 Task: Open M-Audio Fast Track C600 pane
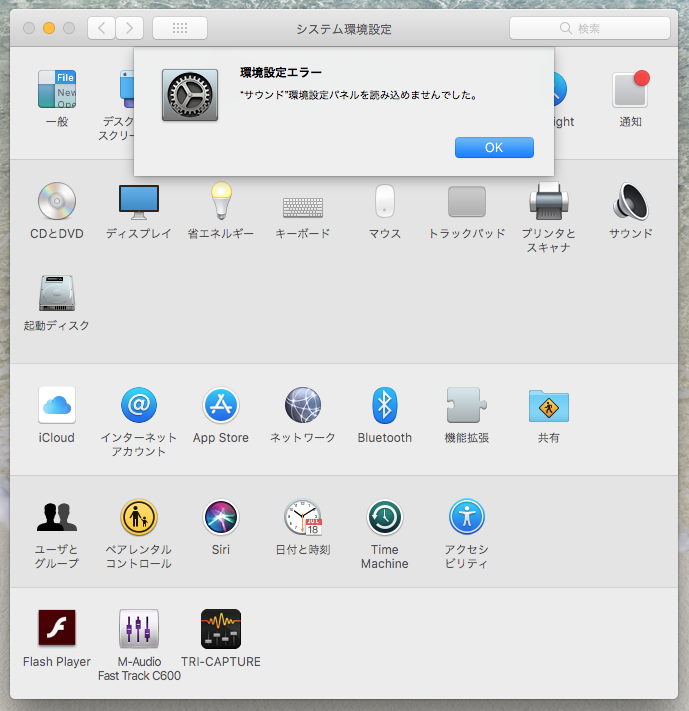(x=139, y=630)
